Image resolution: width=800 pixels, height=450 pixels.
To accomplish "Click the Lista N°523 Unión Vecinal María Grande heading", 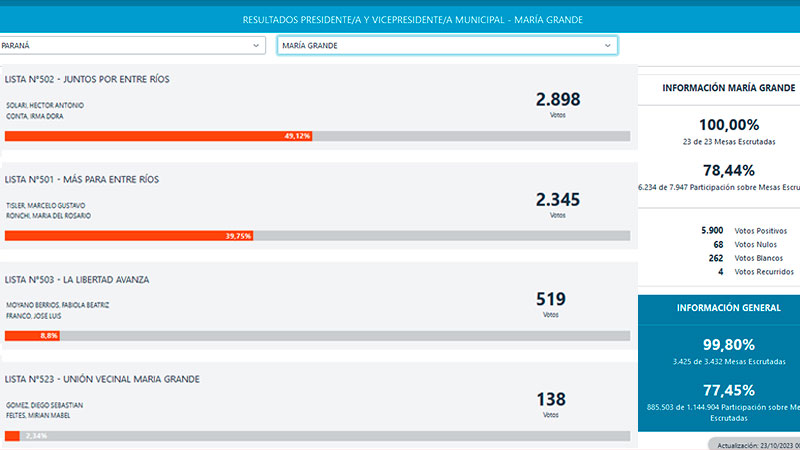I will point(102,379).
